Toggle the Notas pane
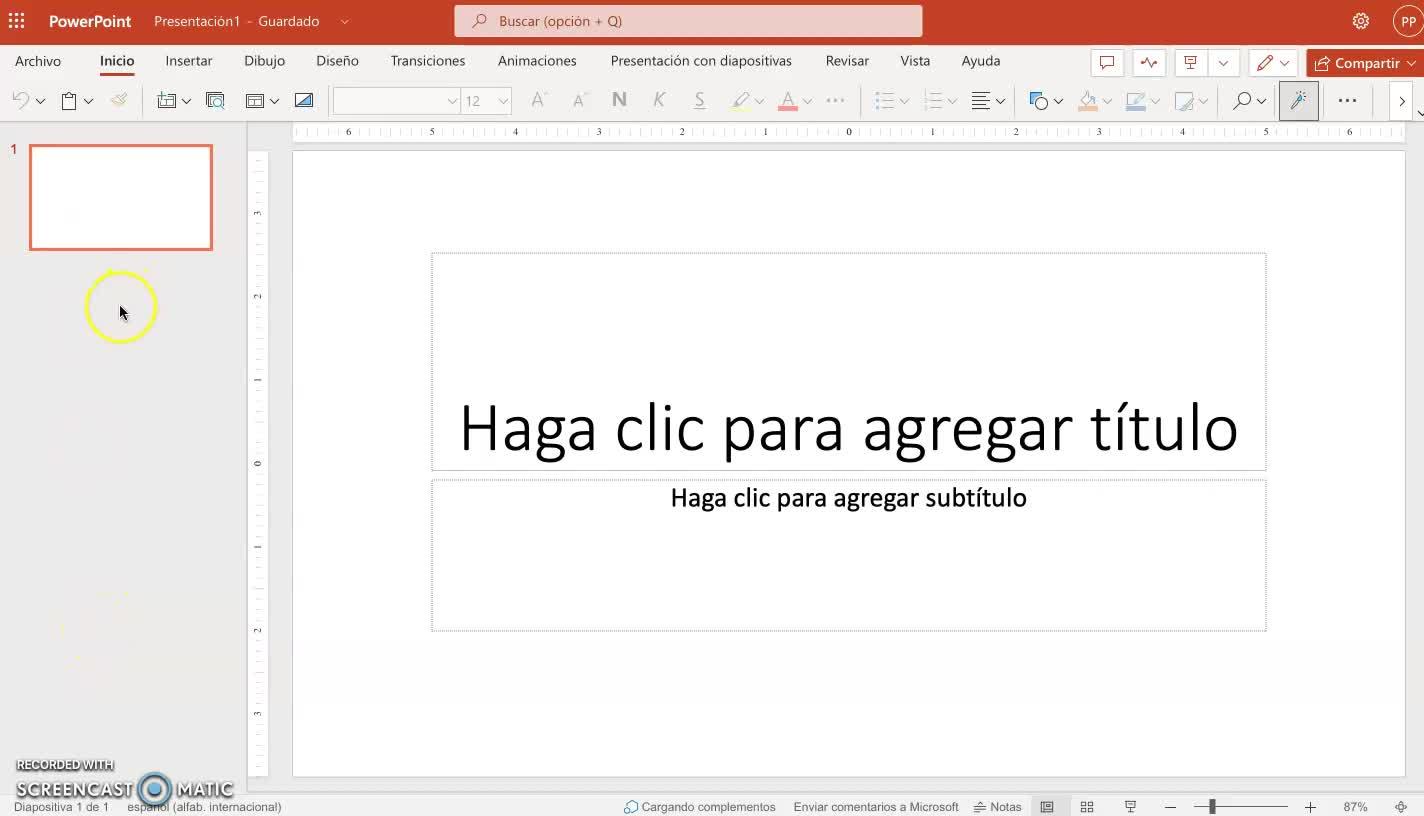The width and height of the screenshot is (1424, 816). [998, 807]
